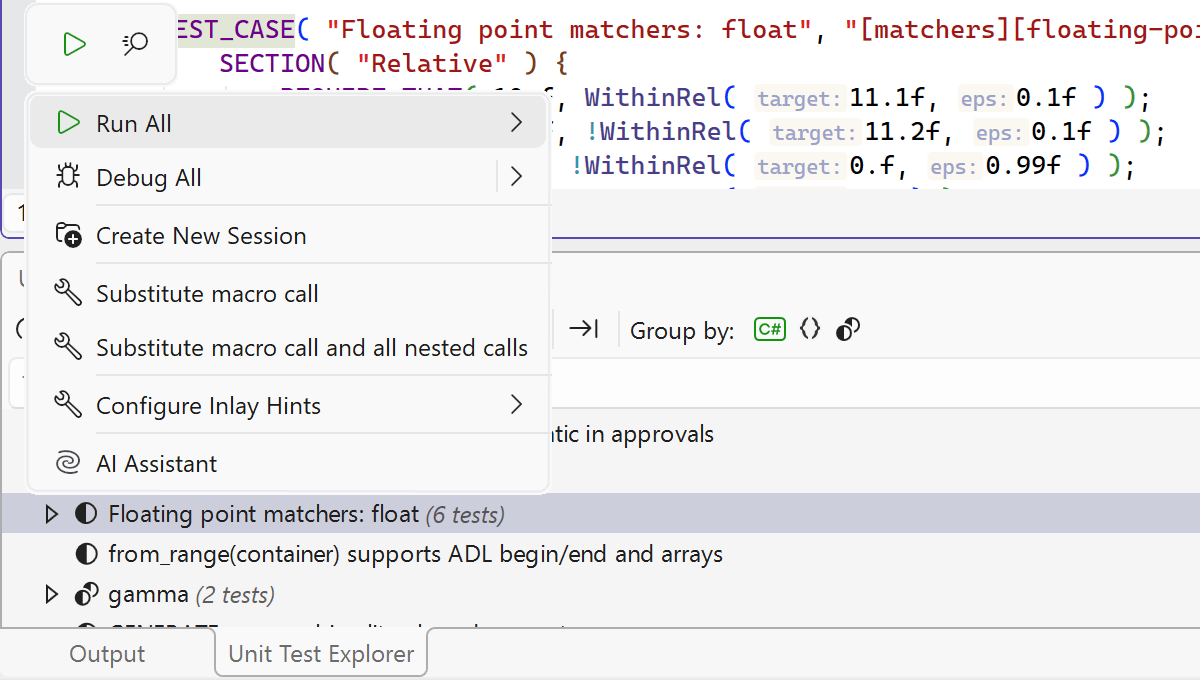Toggle Group by namespace braces button
Image resolution: width=1200 pixels, height=680 pixels.
tap(810, 330)
